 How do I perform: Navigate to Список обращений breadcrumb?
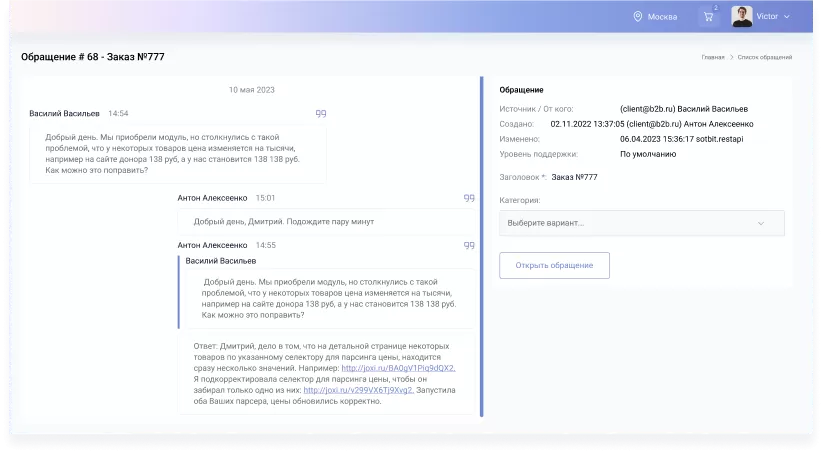765,58
